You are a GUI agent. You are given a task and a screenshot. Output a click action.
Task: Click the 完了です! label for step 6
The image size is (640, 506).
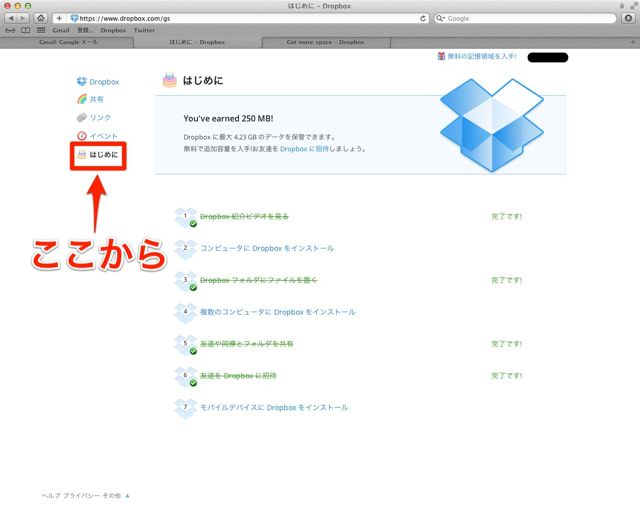tap(506, 376)
